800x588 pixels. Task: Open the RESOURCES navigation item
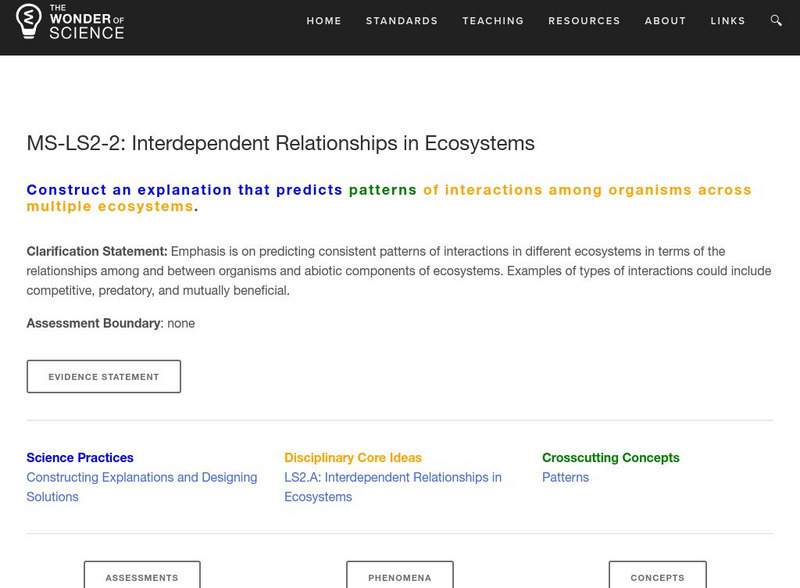click(x=585, y=20)
